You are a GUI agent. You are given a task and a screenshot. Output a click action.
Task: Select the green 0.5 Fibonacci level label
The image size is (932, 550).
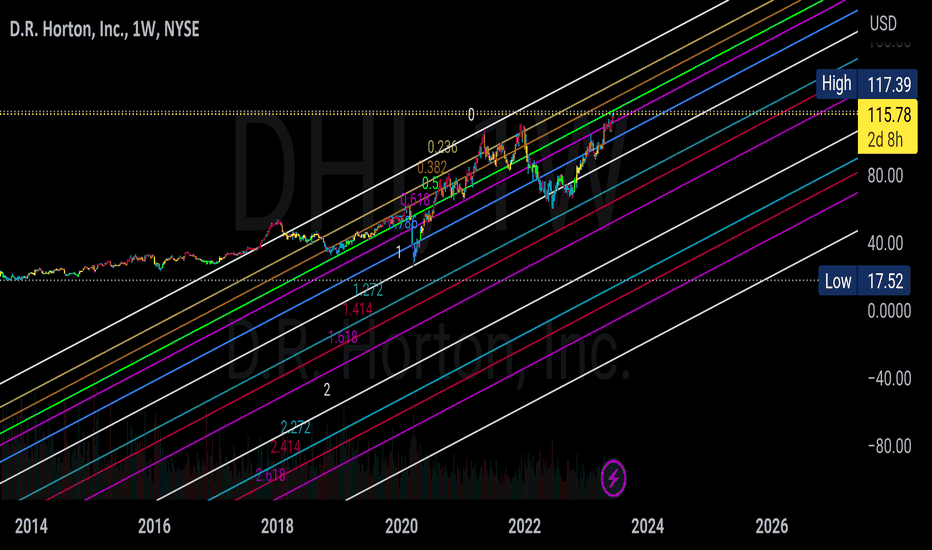pos(430,184)
